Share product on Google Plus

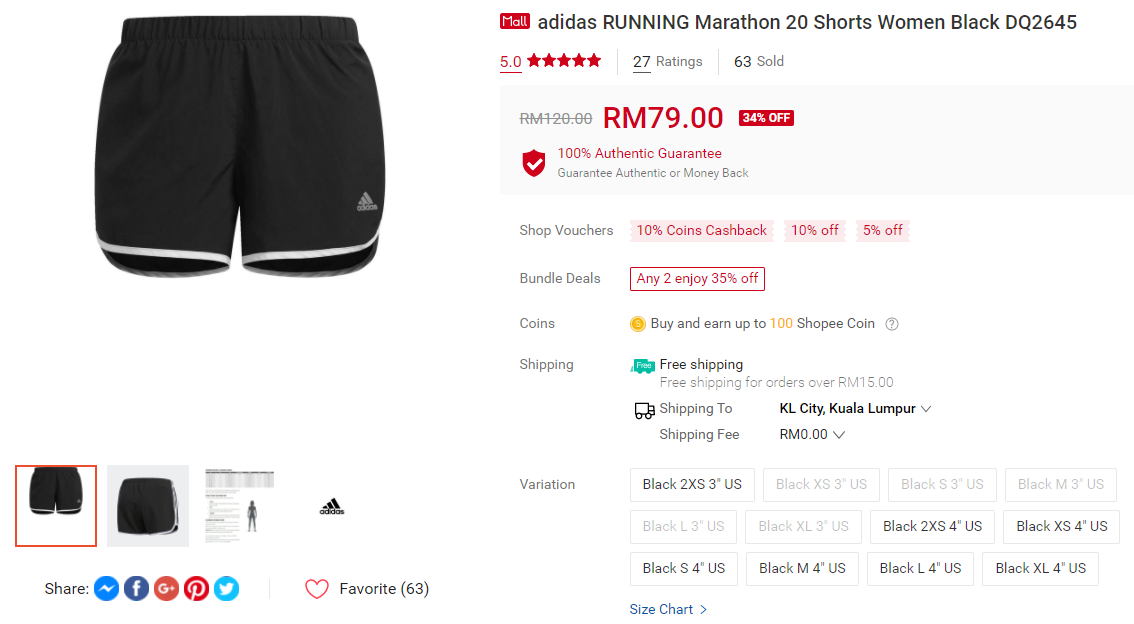(167, 589)
